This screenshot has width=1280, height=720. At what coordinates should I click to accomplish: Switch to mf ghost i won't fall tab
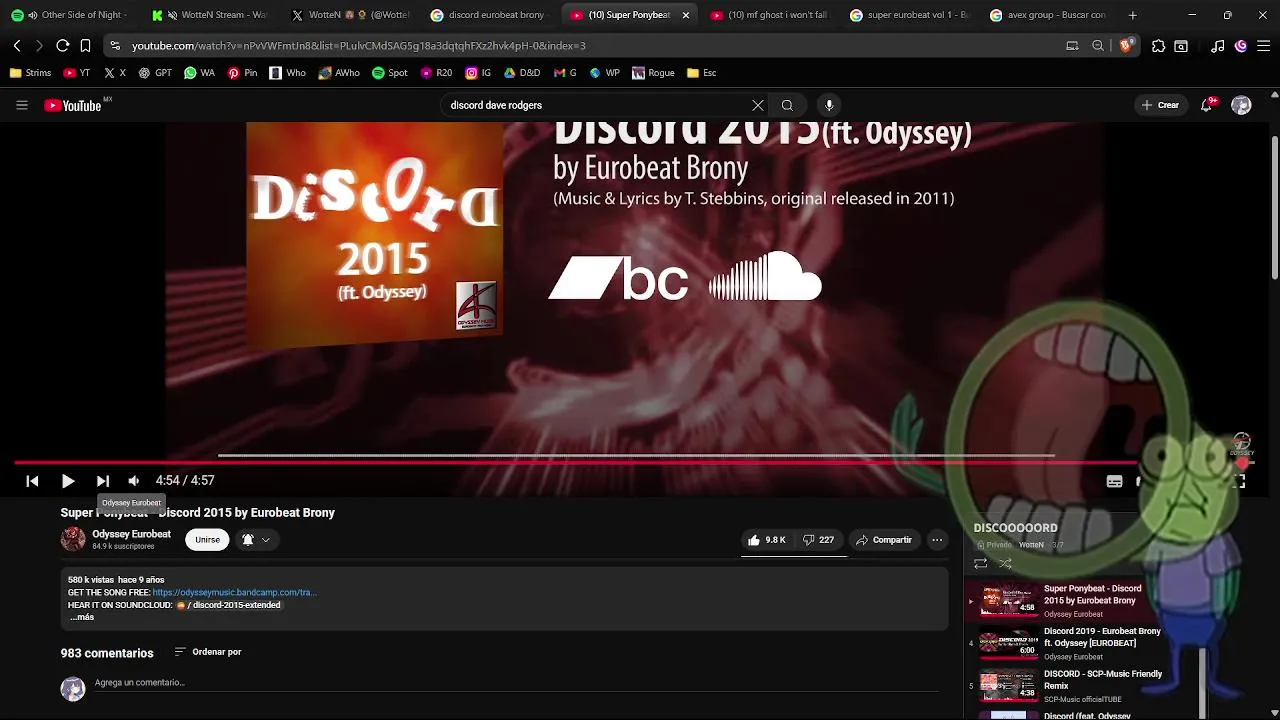tap(770, 15)
